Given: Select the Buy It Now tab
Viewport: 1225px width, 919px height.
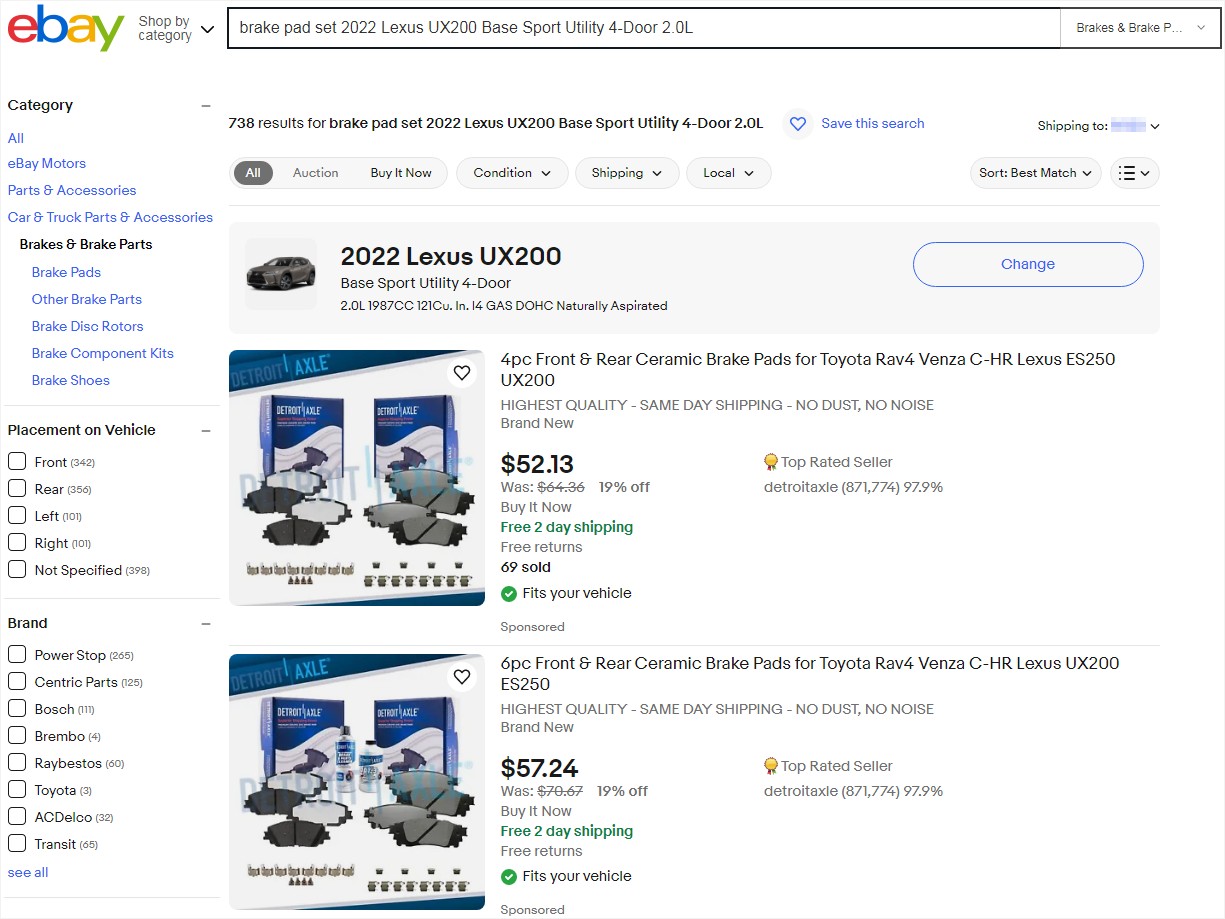Looking at the screenshot, I should click(401, 173).
